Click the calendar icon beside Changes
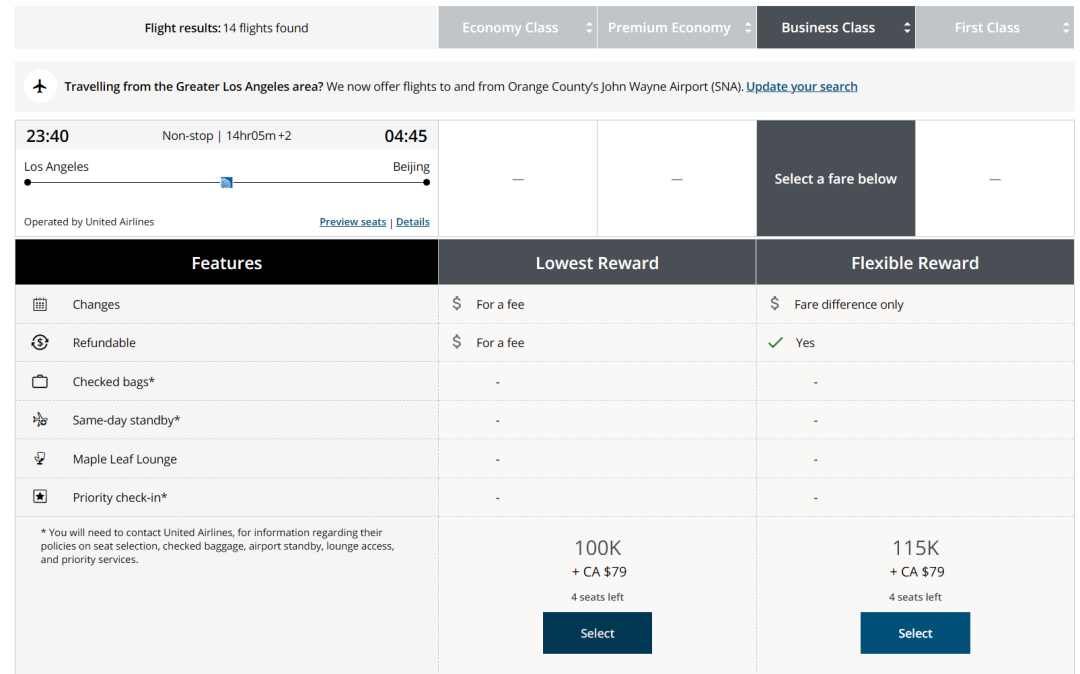The width and height of the screenshot is (1080, 674). [40, 304]
